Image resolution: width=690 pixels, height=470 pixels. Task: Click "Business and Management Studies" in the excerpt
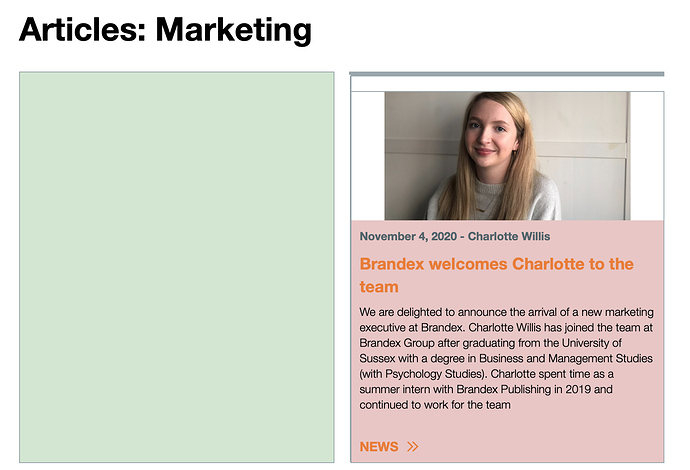pos(565,358)
